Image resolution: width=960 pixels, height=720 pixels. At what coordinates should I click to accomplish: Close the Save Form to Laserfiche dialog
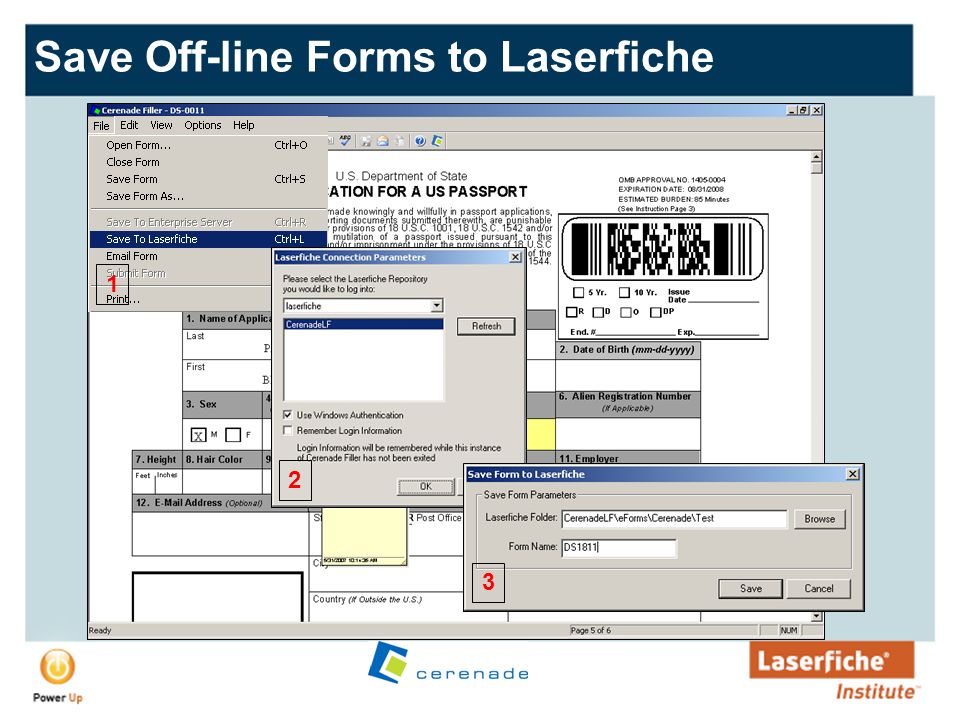coord(852,474)
